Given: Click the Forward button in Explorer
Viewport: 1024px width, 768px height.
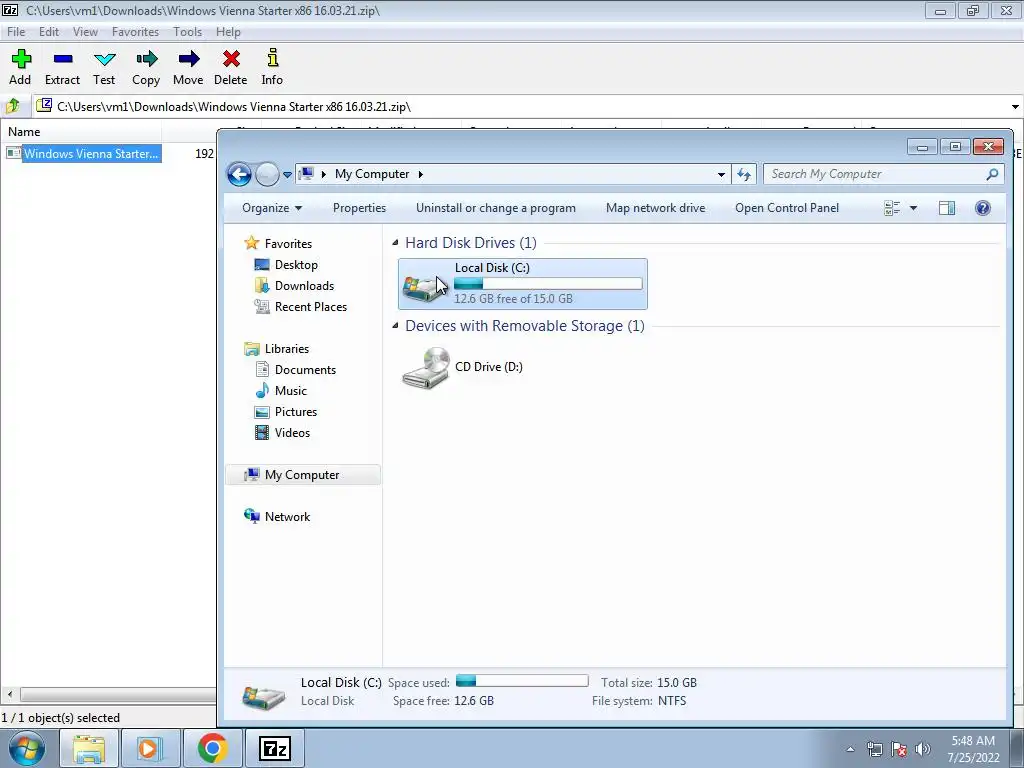Looking at the screenshot, I should pyautogui.click(x=267, y=174).
